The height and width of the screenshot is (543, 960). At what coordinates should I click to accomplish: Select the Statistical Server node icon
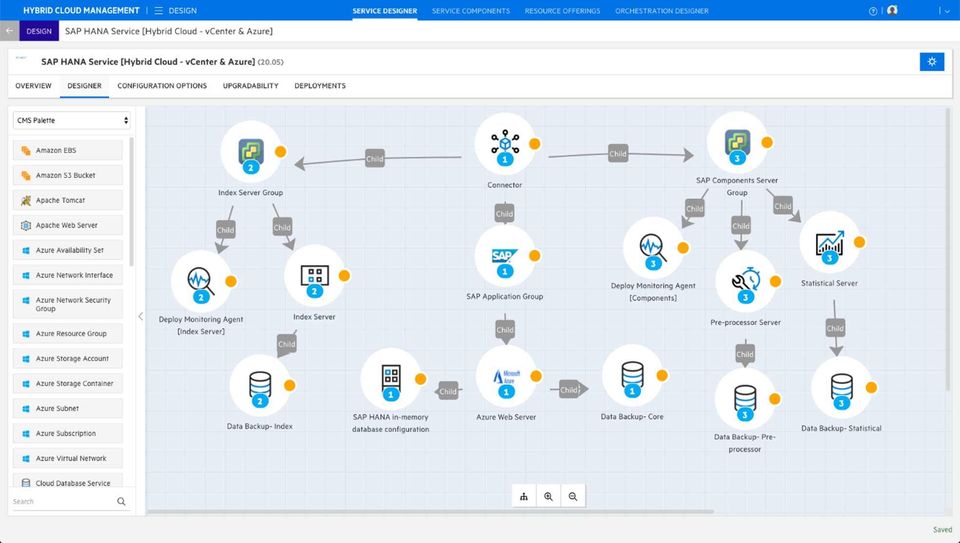(830, 242)
